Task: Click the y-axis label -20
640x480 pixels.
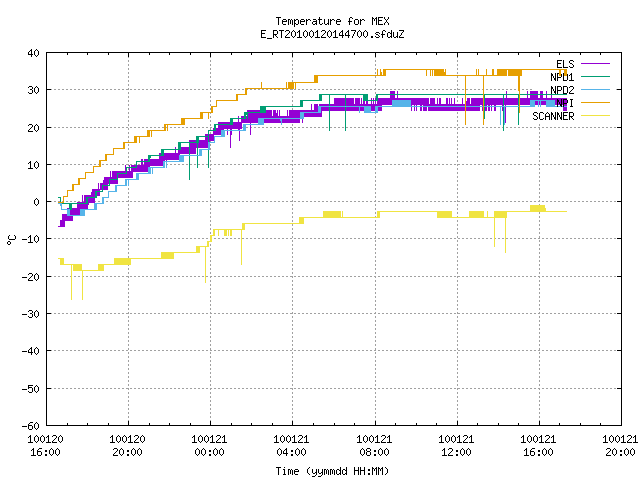Action: click(31, 277)
